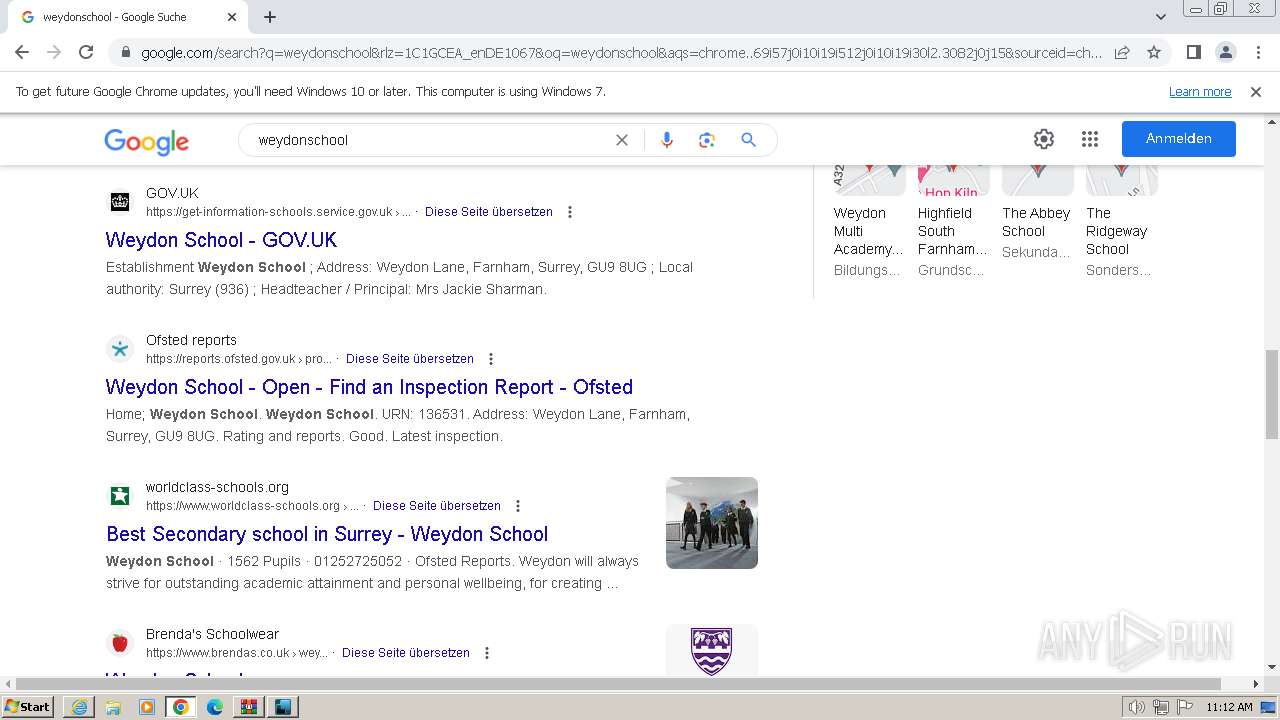1280x720 pixels.
Task: Toggle the browser side panel
Action: point(1193,52)
